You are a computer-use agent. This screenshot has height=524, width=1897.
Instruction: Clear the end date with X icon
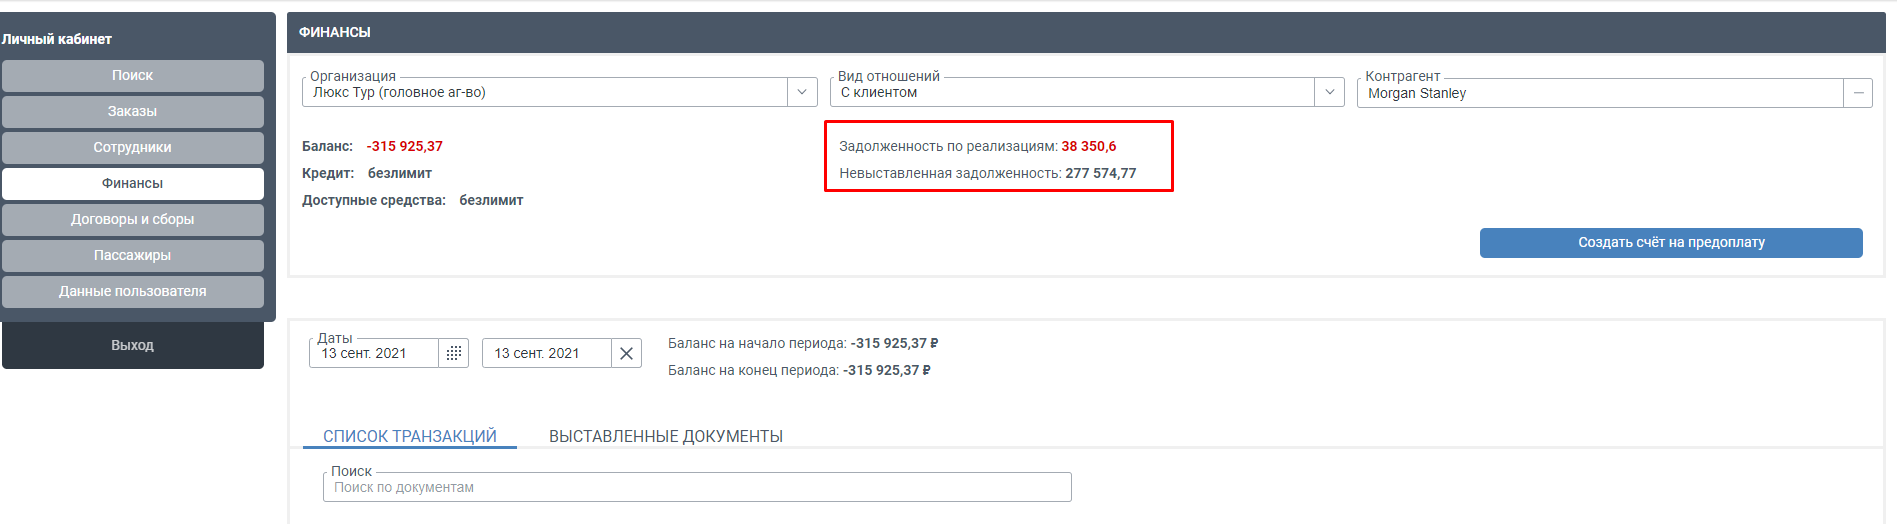(626, 353)
